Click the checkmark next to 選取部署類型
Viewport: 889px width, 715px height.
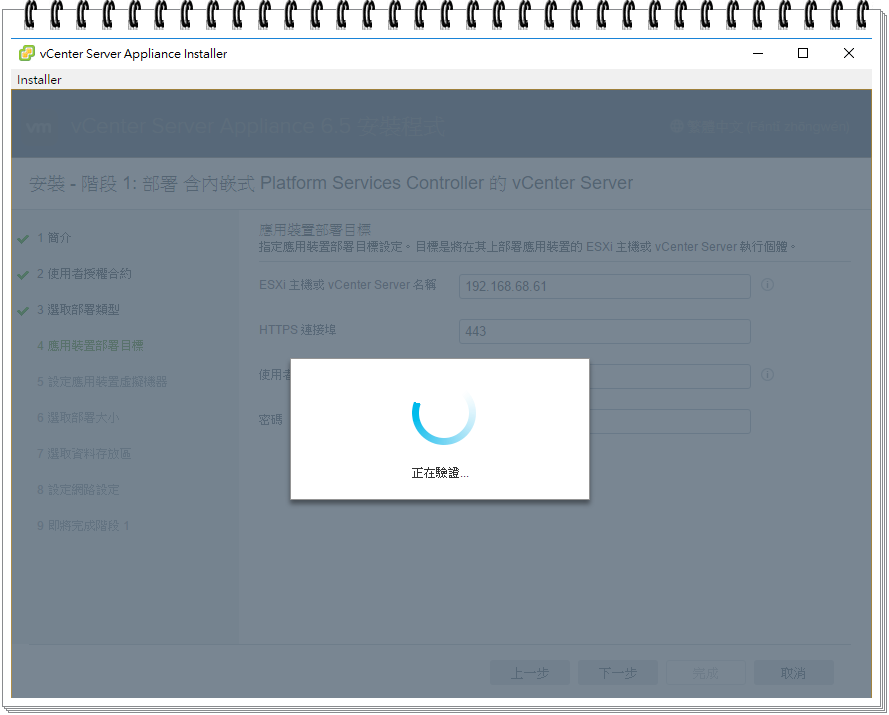23,311
